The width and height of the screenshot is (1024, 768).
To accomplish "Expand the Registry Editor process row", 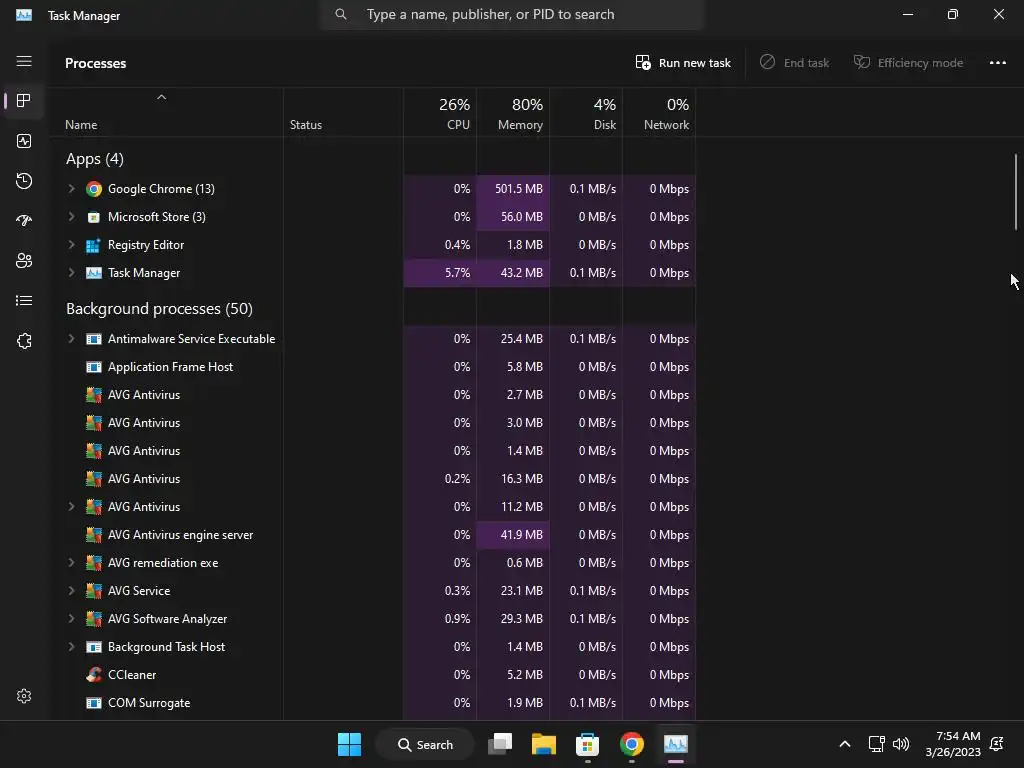I will (x=71, y=245).
